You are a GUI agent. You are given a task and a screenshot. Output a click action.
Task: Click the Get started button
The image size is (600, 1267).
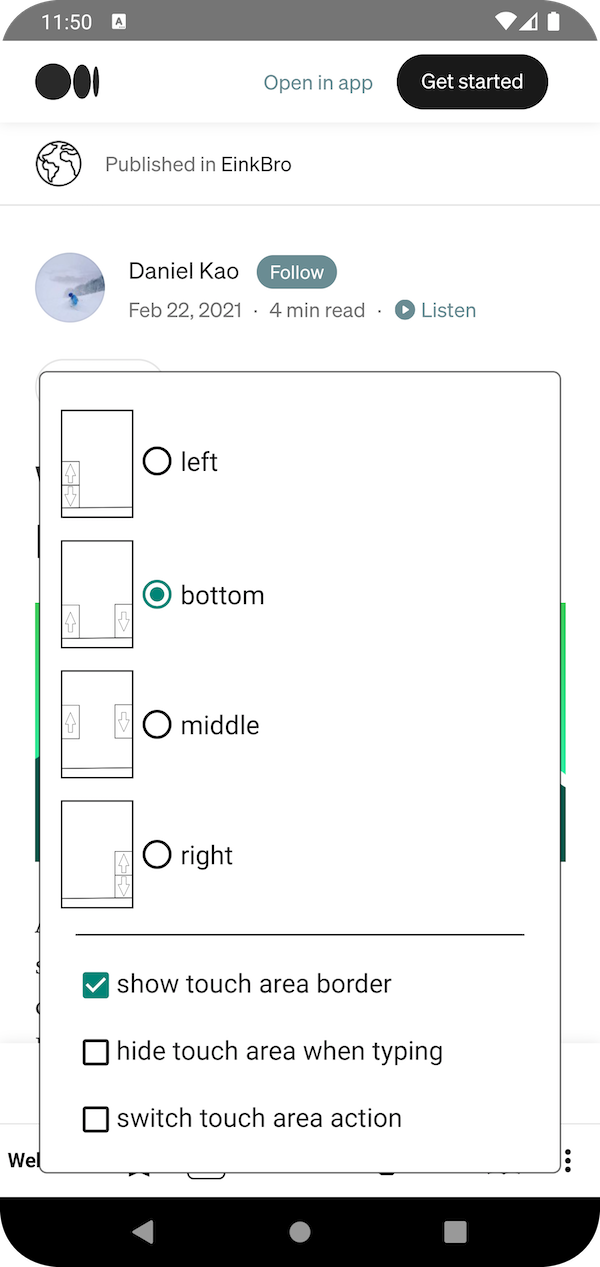[472, 82]
